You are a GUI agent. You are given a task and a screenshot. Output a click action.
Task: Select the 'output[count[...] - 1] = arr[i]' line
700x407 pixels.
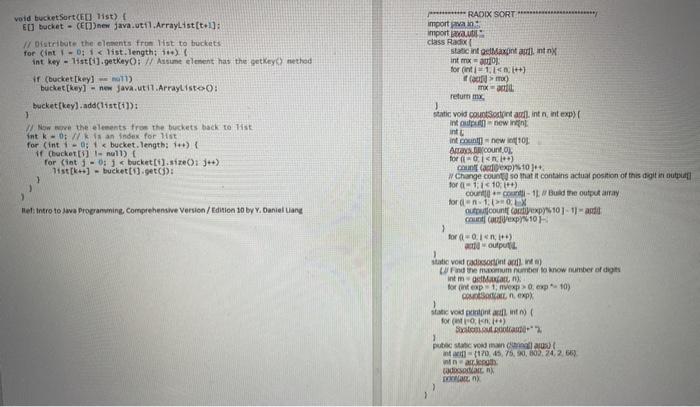pyautogui.click(x=533, y=211)
